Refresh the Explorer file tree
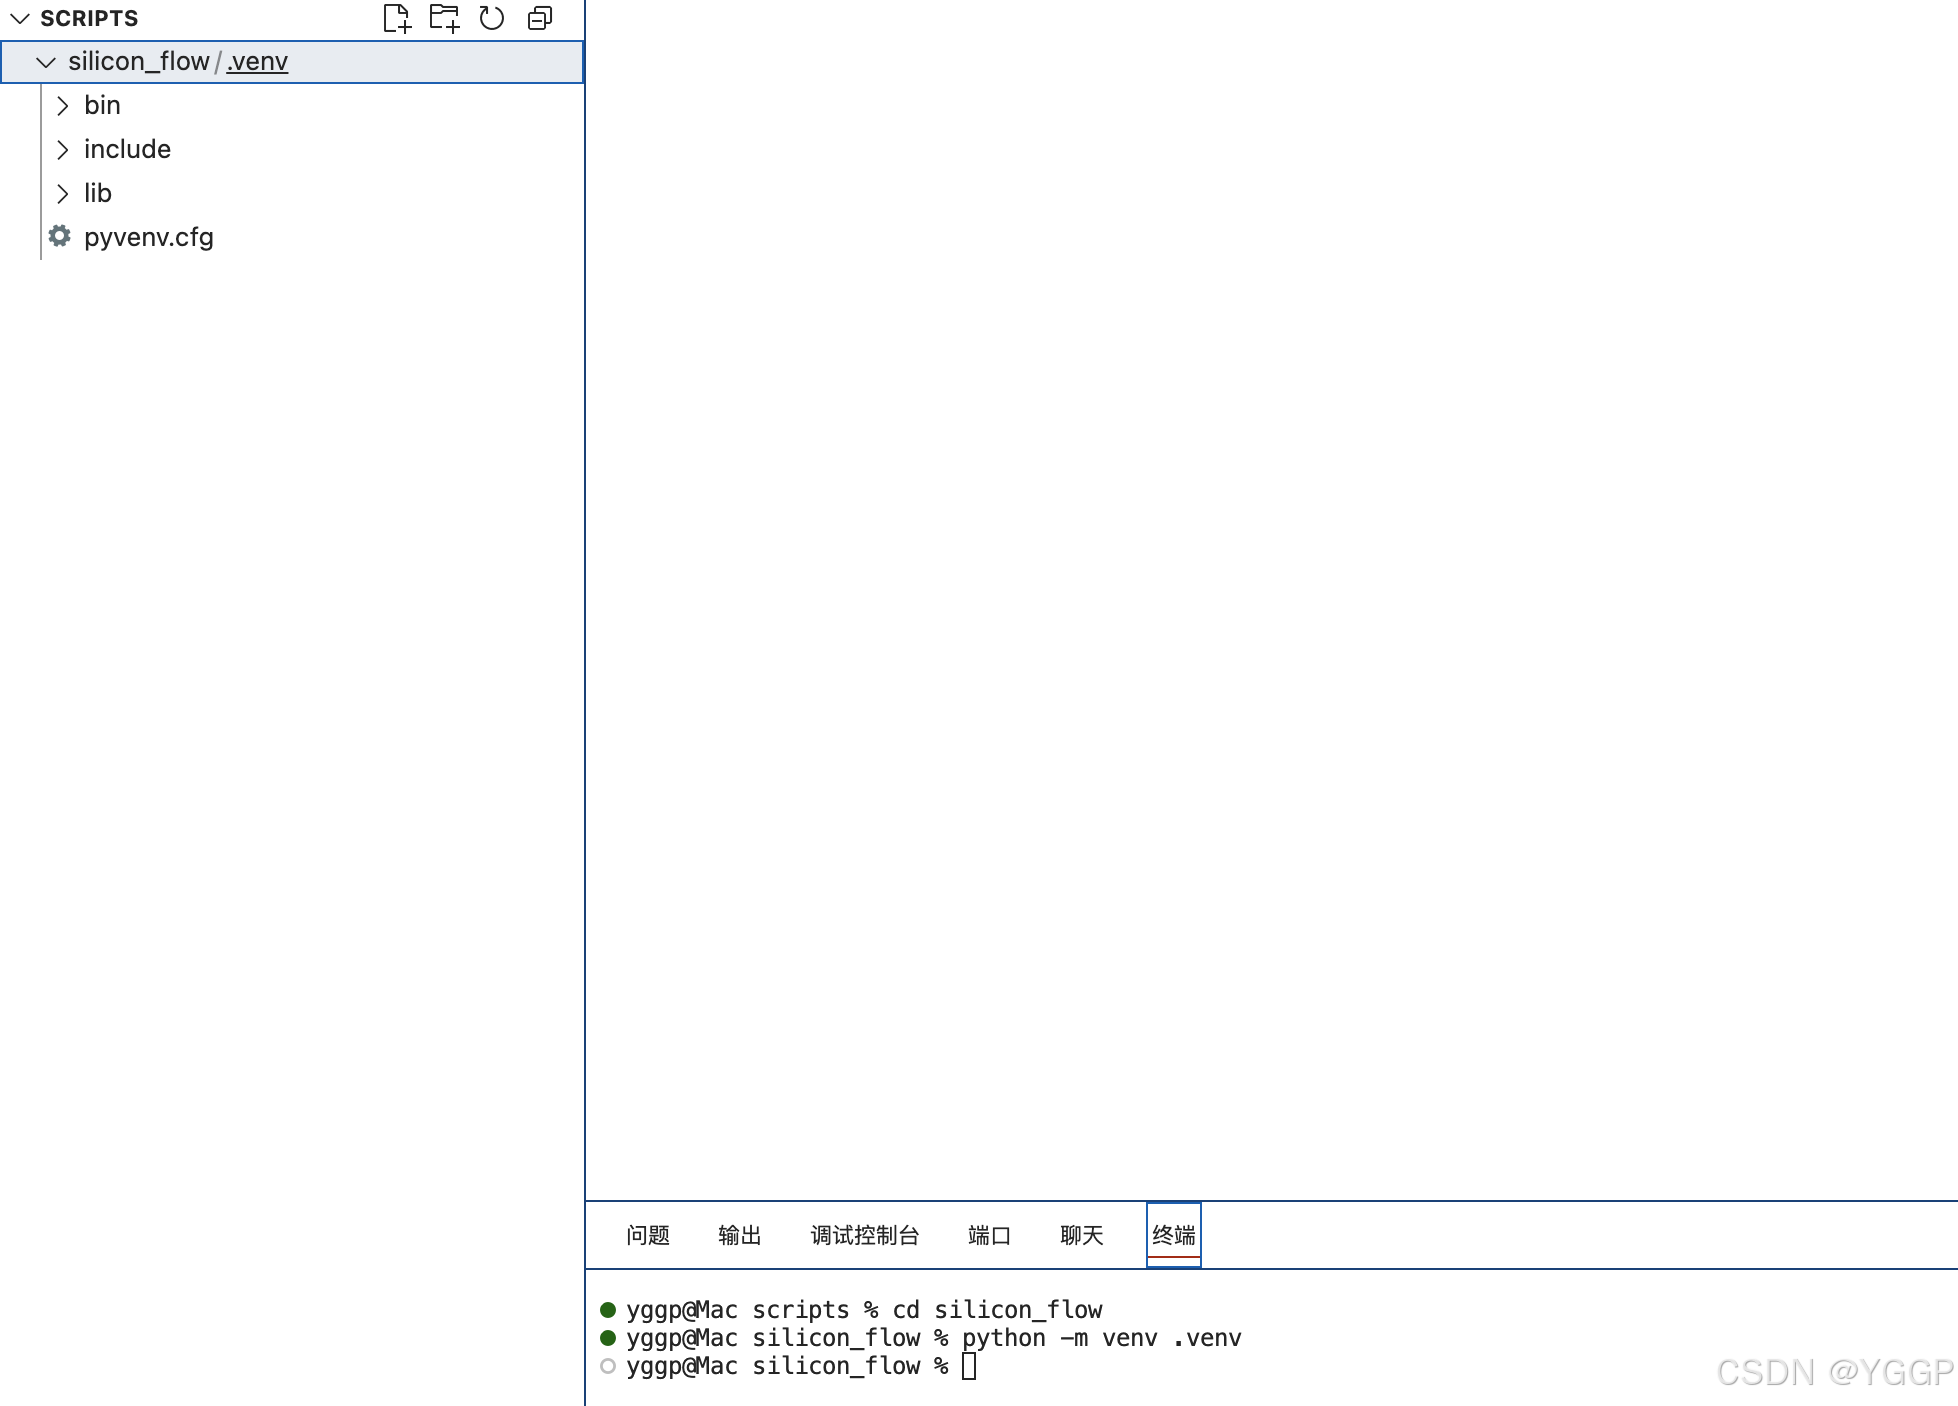 coord(491,18)
